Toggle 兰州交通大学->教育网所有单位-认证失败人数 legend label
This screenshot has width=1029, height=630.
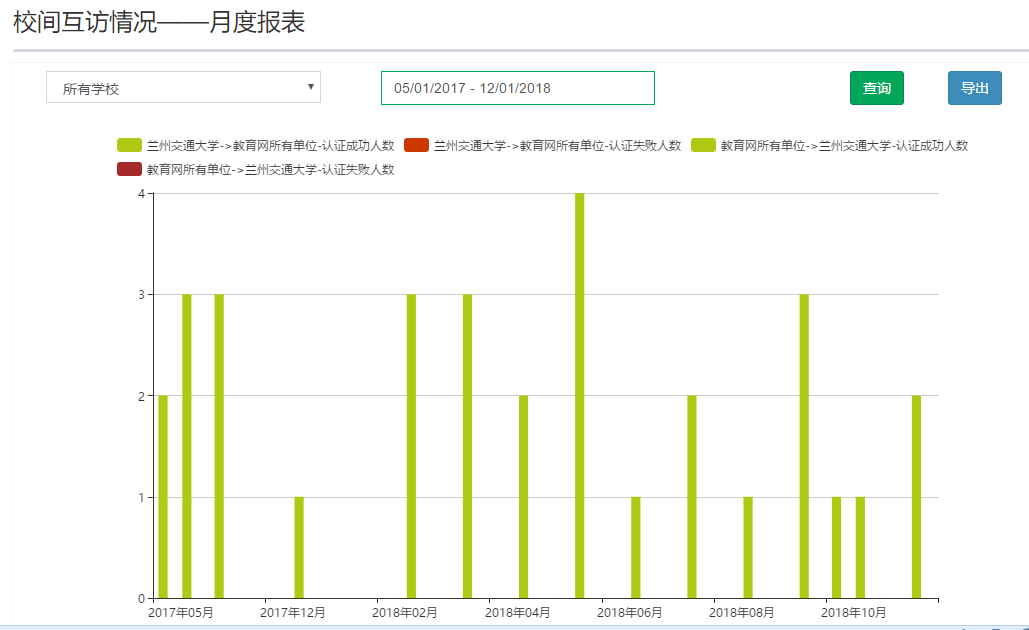pos(557,146)
